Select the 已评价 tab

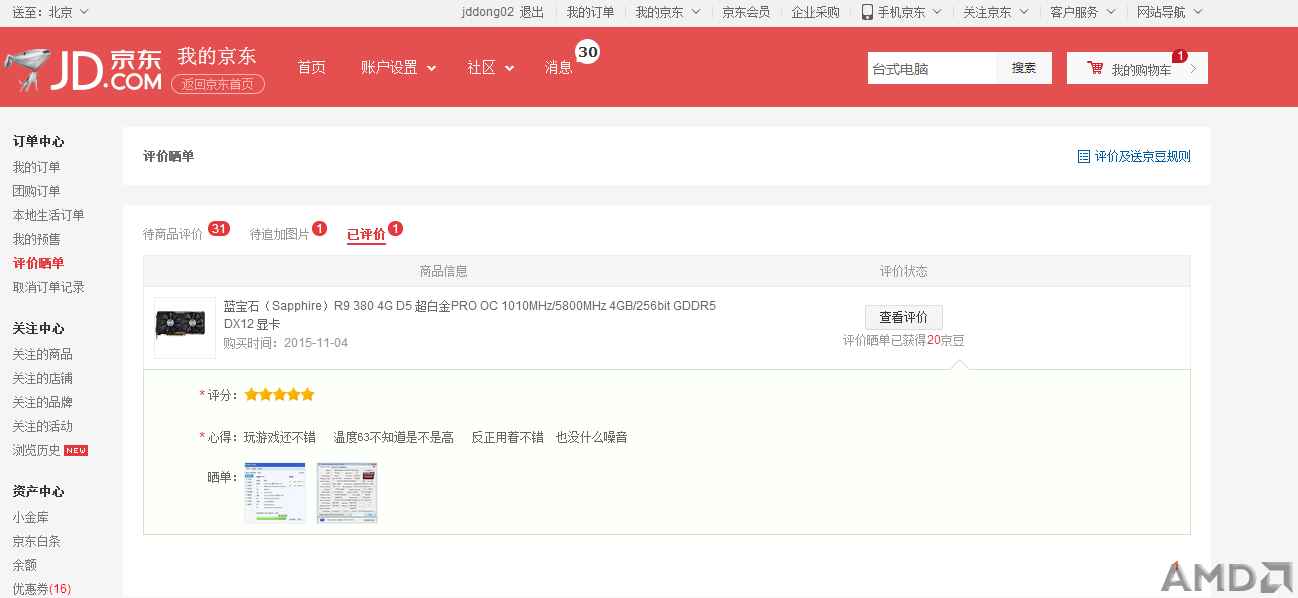[366, 234]
